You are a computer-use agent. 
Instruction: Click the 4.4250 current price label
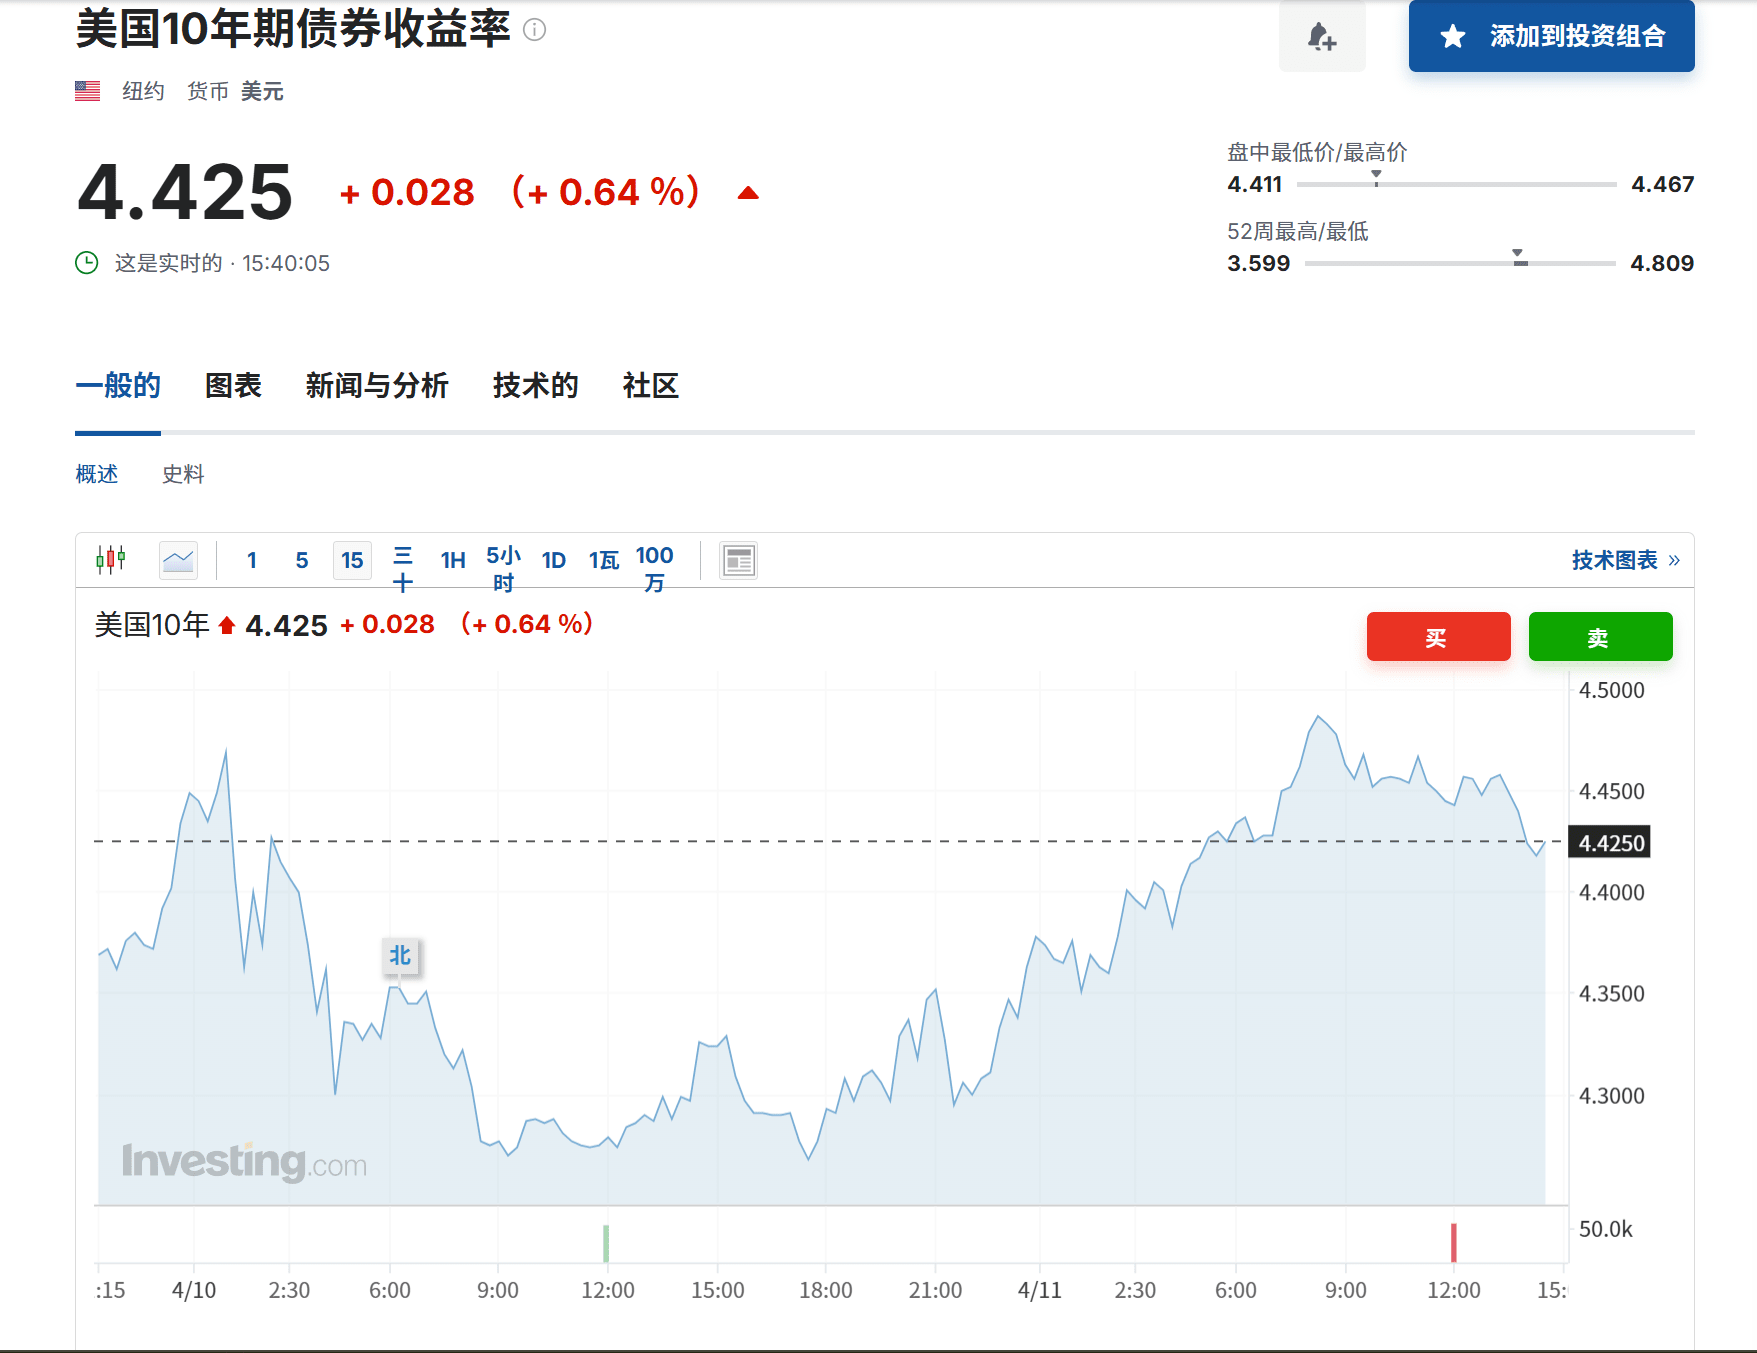(1611, 843)
